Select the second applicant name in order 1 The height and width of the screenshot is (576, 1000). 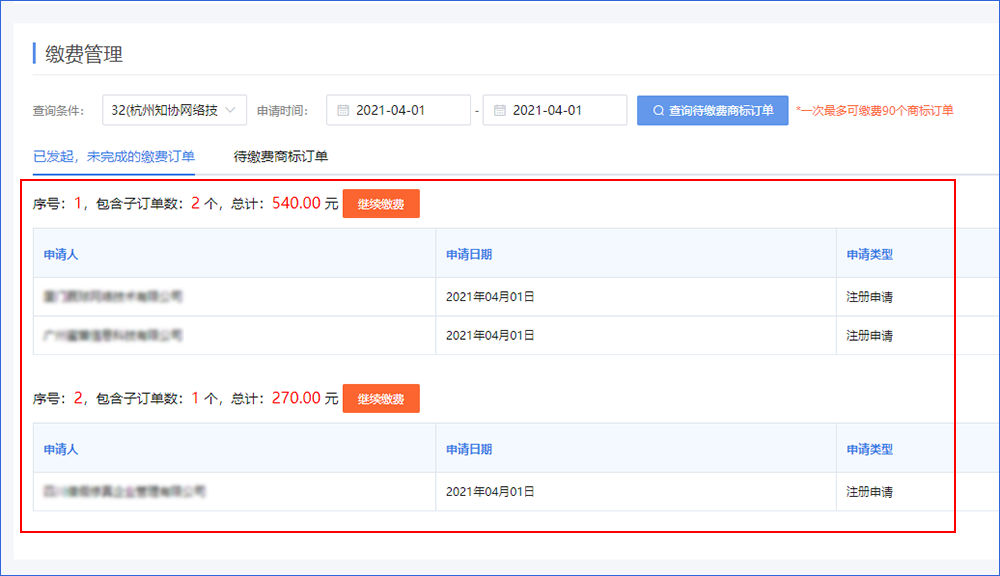click(113, 335)
